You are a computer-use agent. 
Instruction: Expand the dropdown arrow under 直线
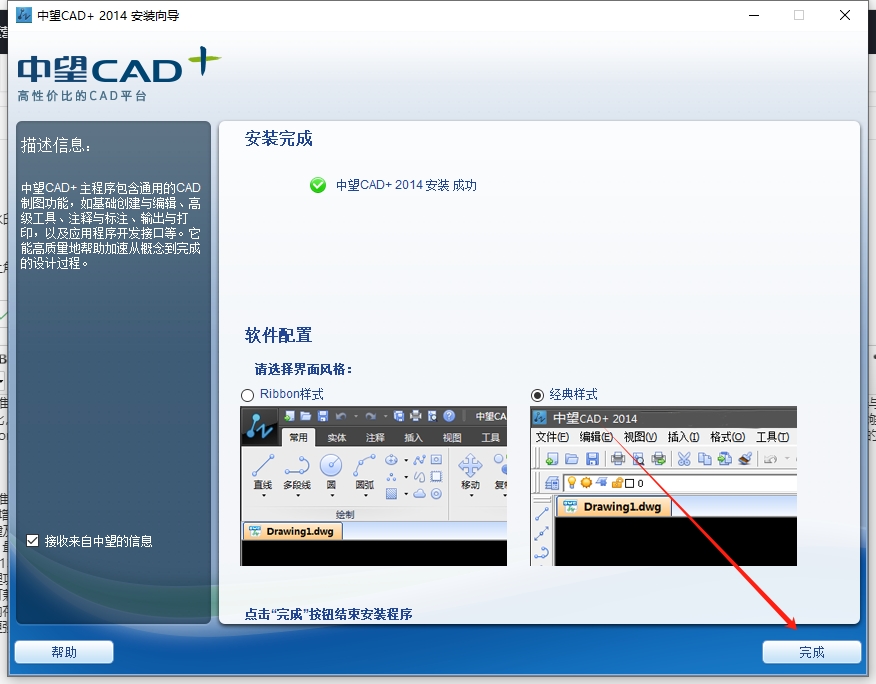263,496
